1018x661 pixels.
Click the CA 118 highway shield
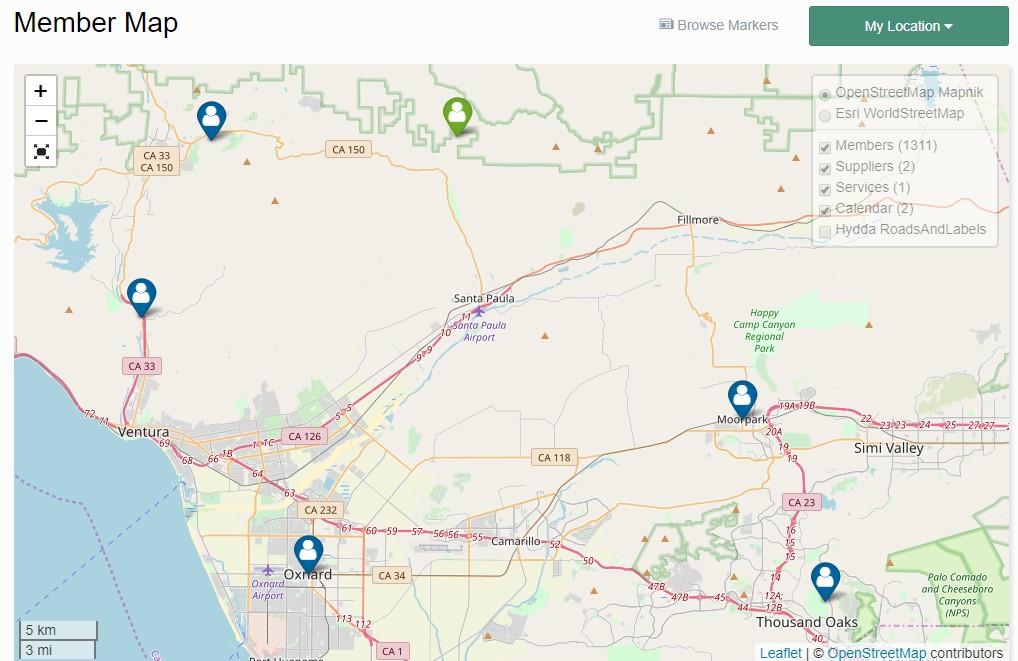pos(554,457)
